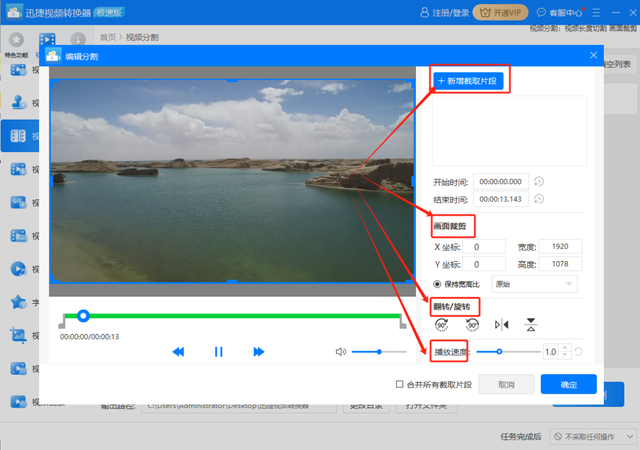Reset the end time (结束时间)
The width and height of the screenshot is (640, 450).
(x=539, y=200)
